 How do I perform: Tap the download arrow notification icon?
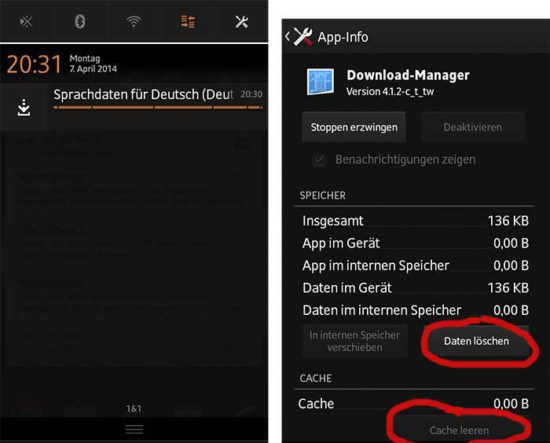tap(24, 107)
